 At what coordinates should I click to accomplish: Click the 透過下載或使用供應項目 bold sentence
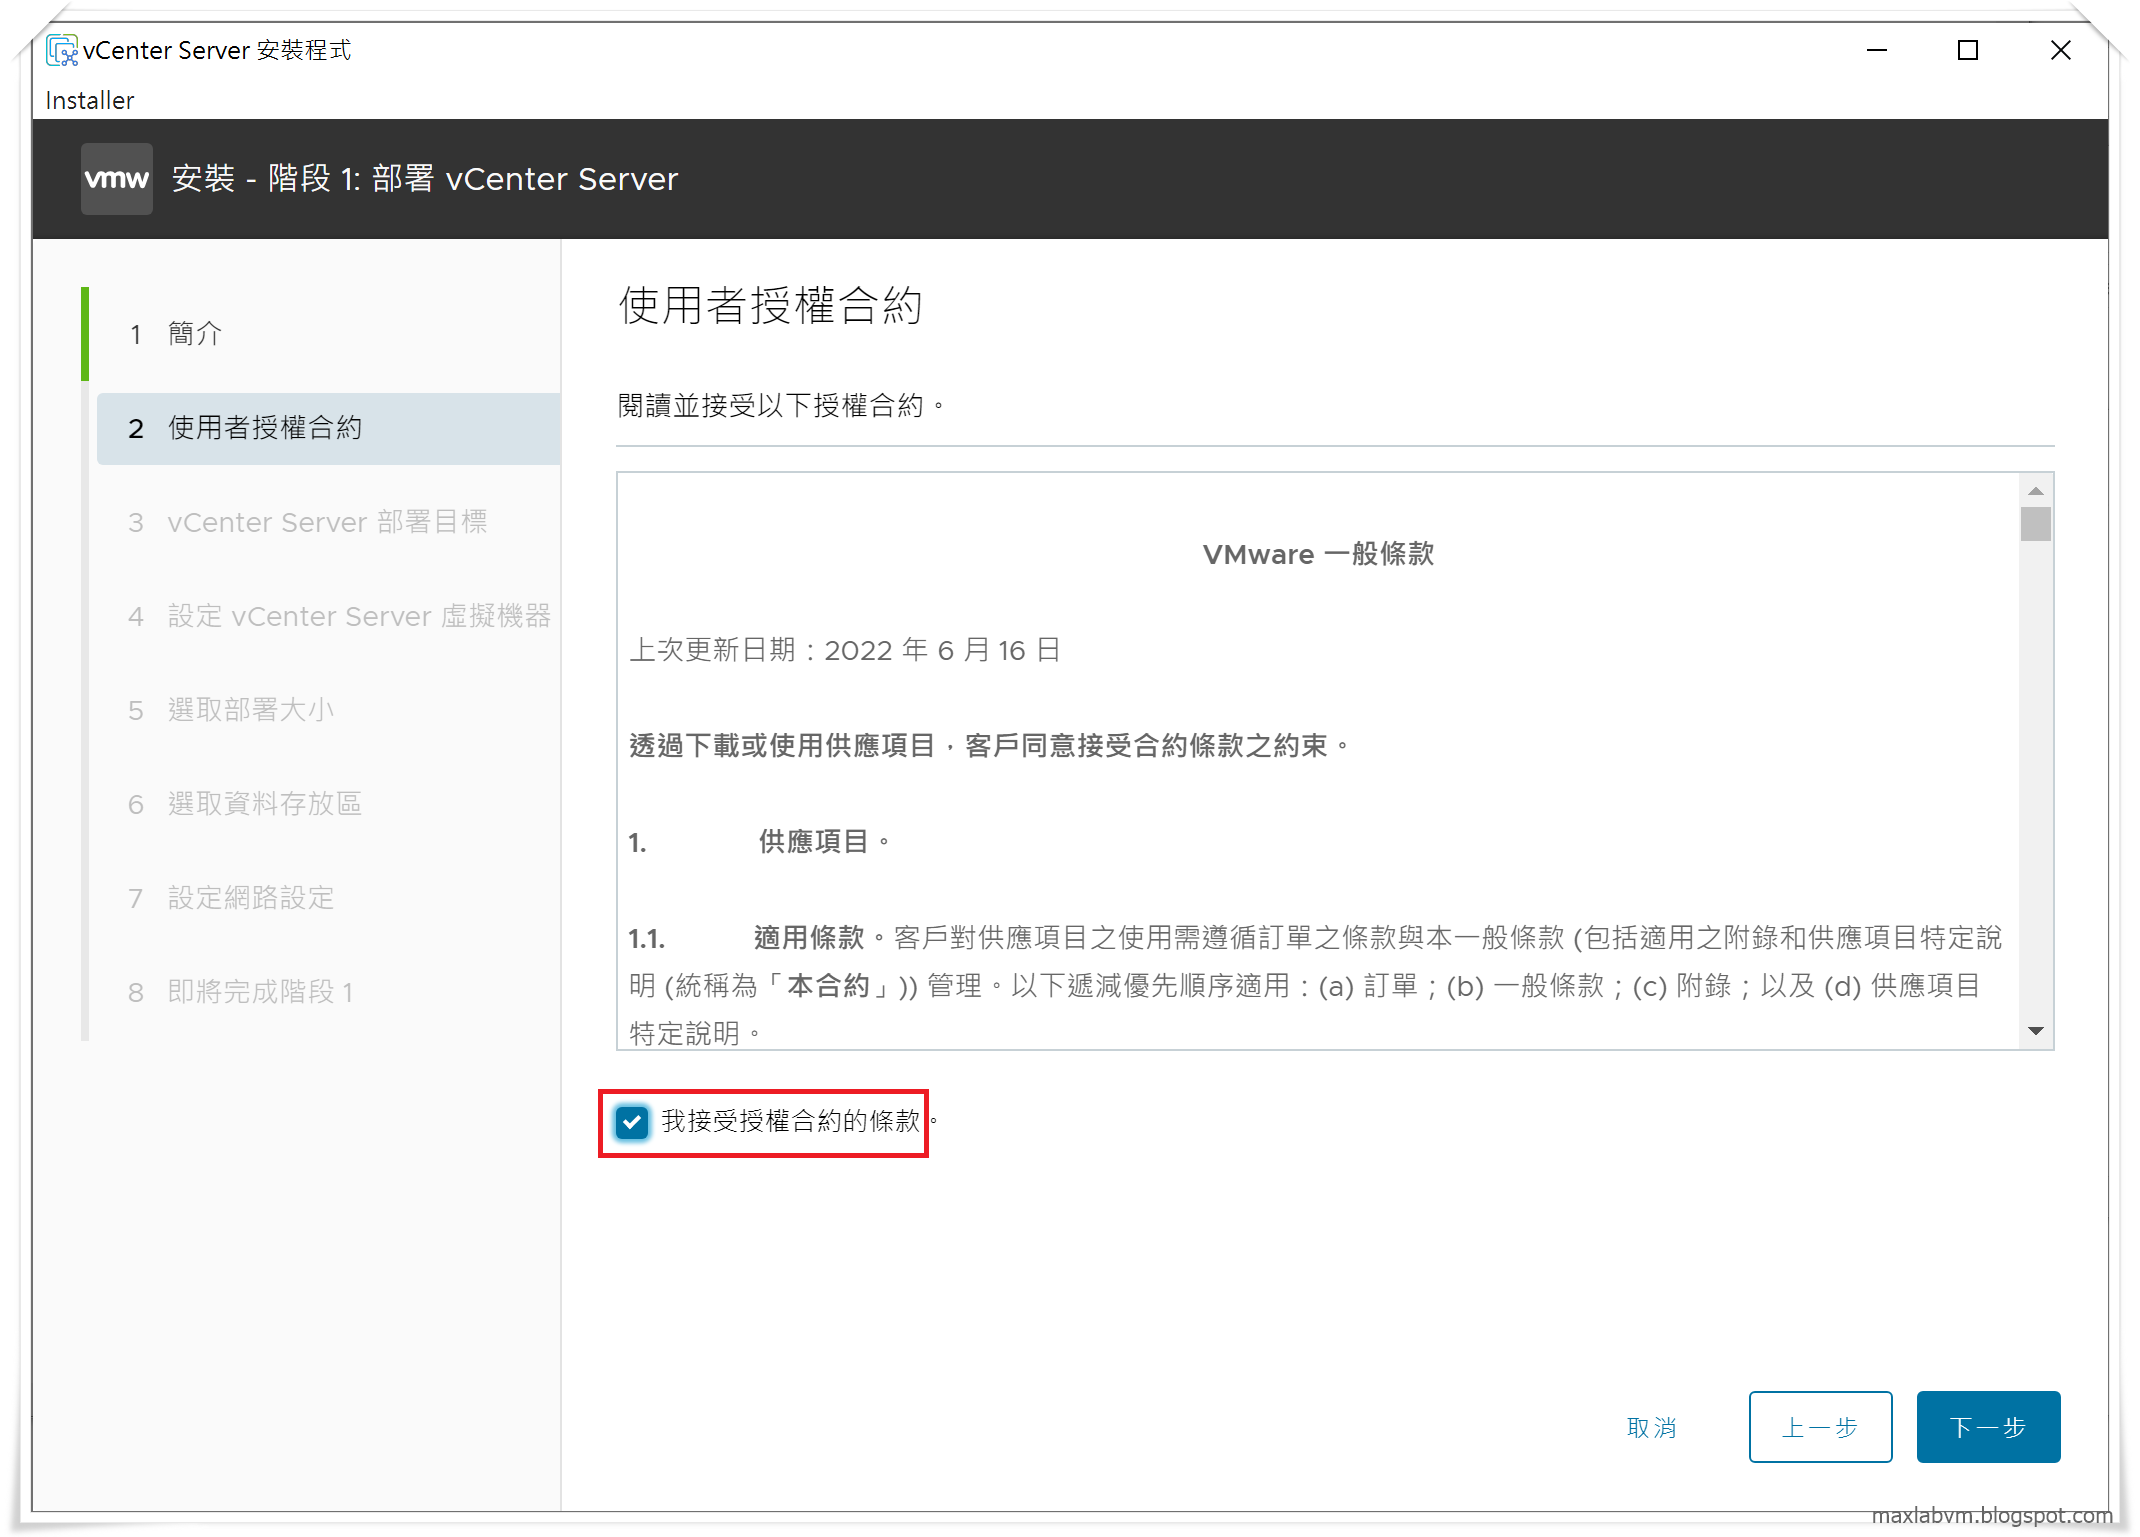(988, 746)
